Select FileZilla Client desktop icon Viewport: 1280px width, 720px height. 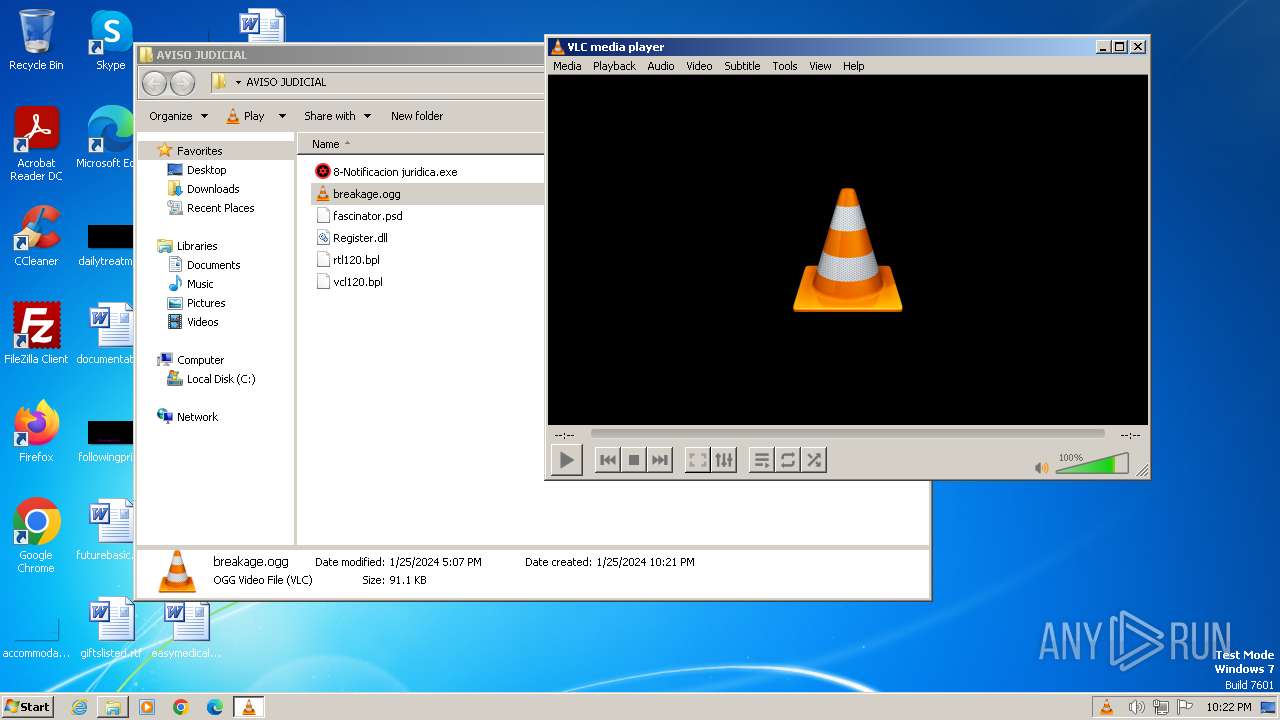(36, 334)
